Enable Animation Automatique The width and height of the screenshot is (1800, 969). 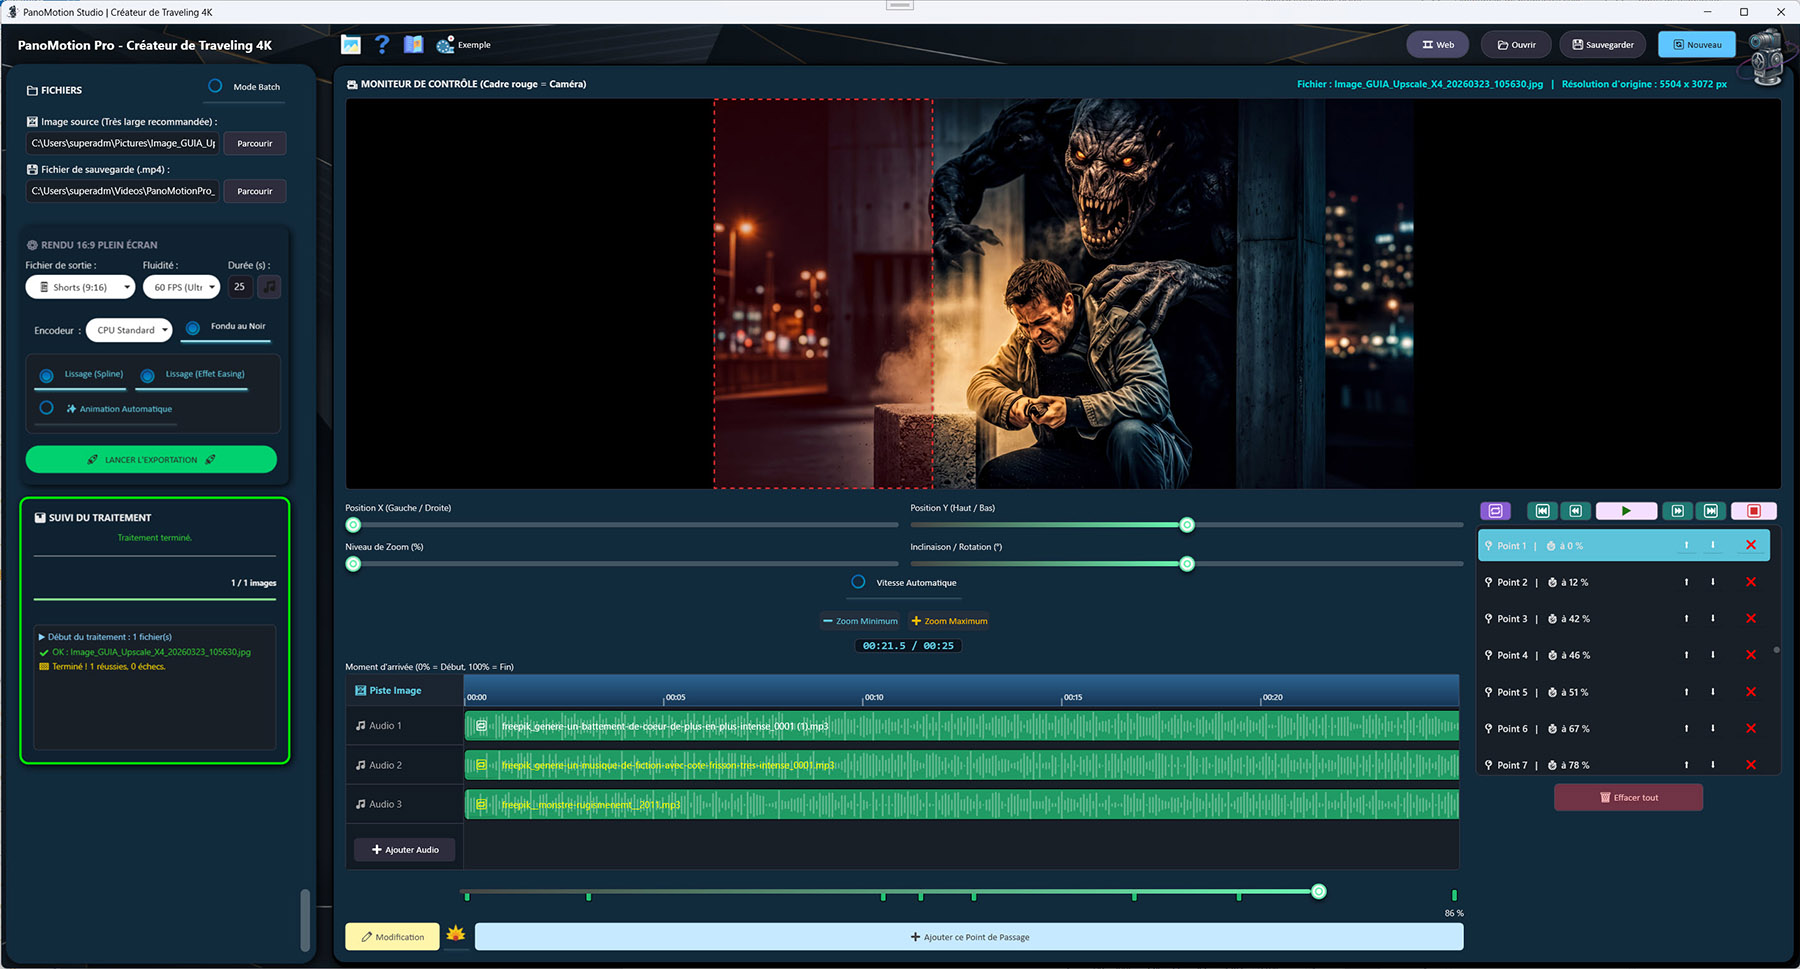point(47,408)
